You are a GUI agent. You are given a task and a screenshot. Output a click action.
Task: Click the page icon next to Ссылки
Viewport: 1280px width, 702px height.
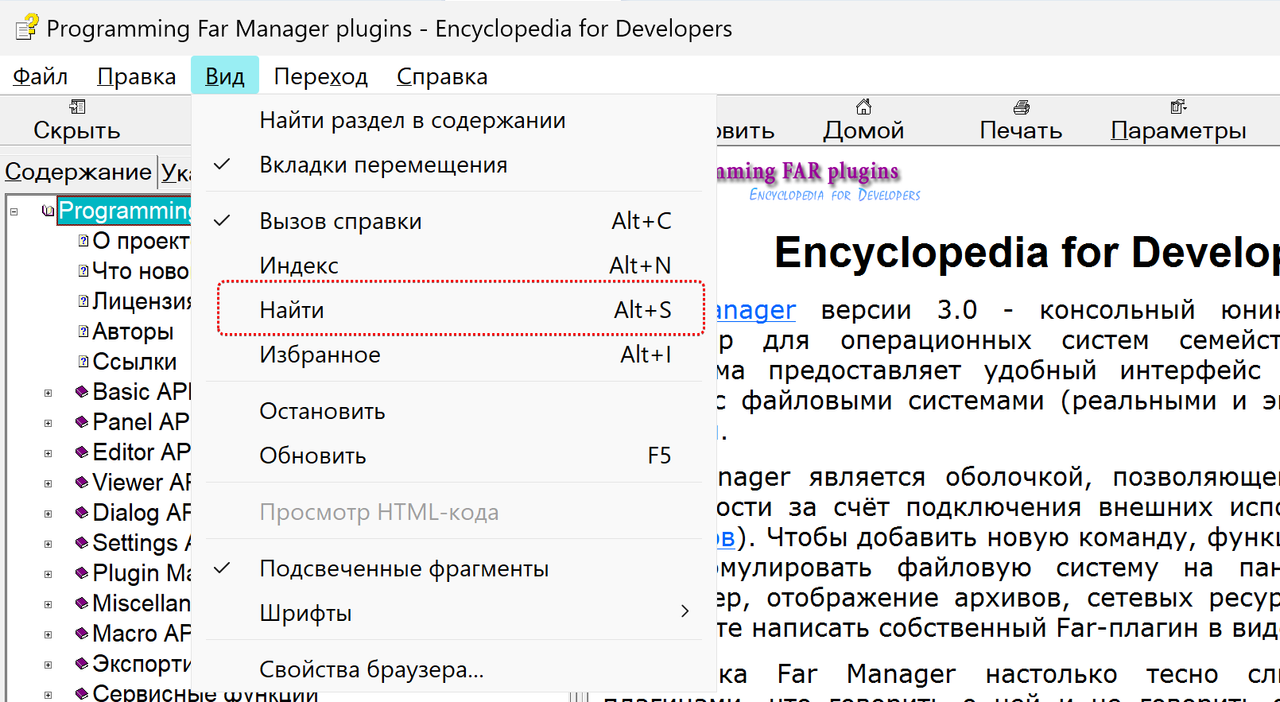[x=84, y=362]
